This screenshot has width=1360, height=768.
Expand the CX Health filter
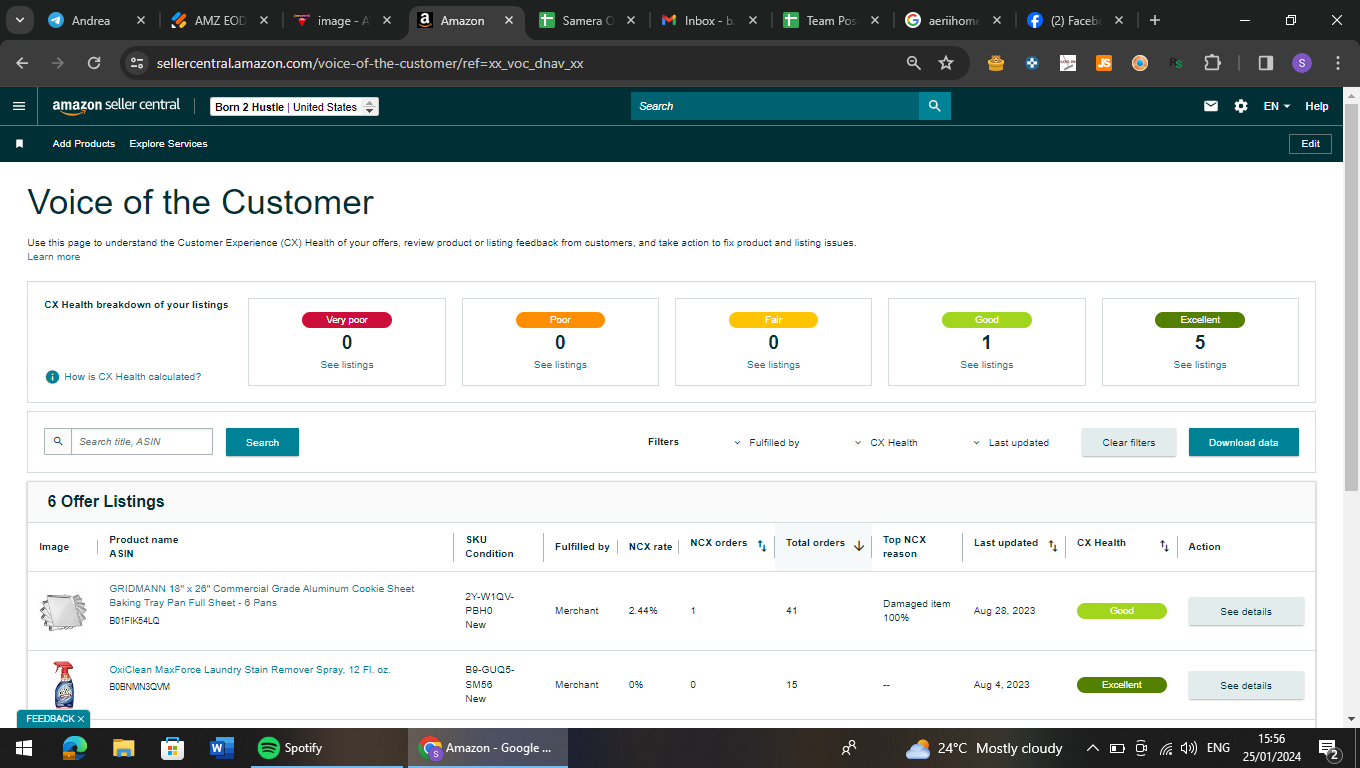[886, 442]
